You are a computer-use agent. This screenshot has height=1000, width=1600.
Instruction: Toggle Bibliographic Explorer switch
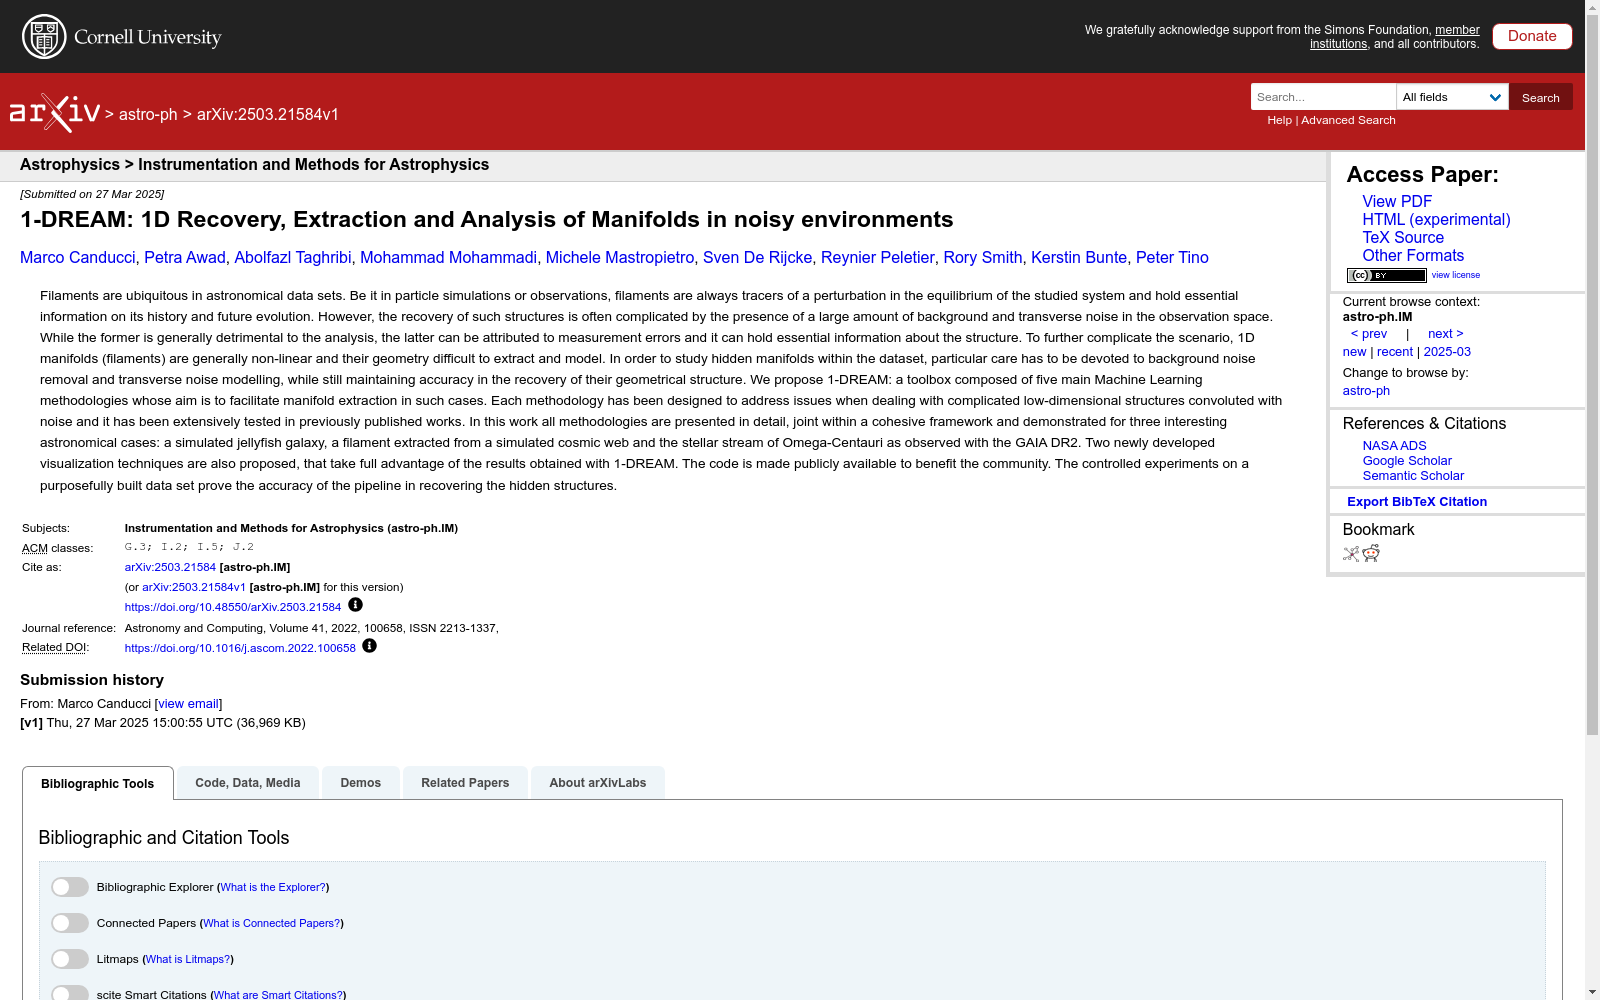[70, 887]
